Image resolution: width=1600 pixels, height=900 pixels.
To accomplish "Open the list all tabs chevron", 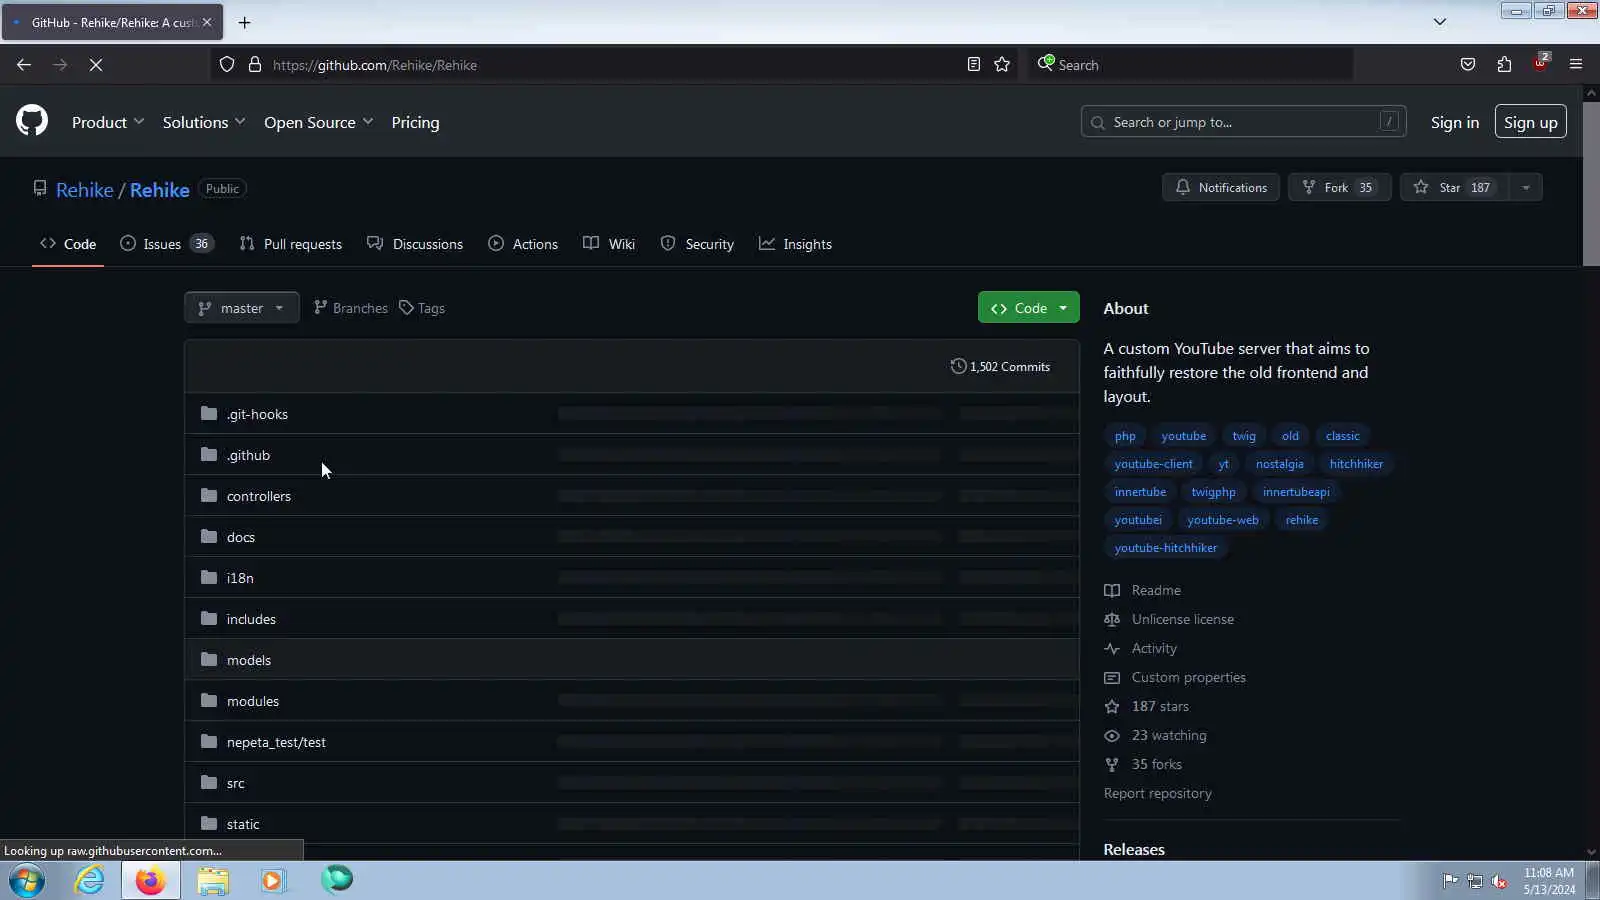I will click(x=1440, y=22).
